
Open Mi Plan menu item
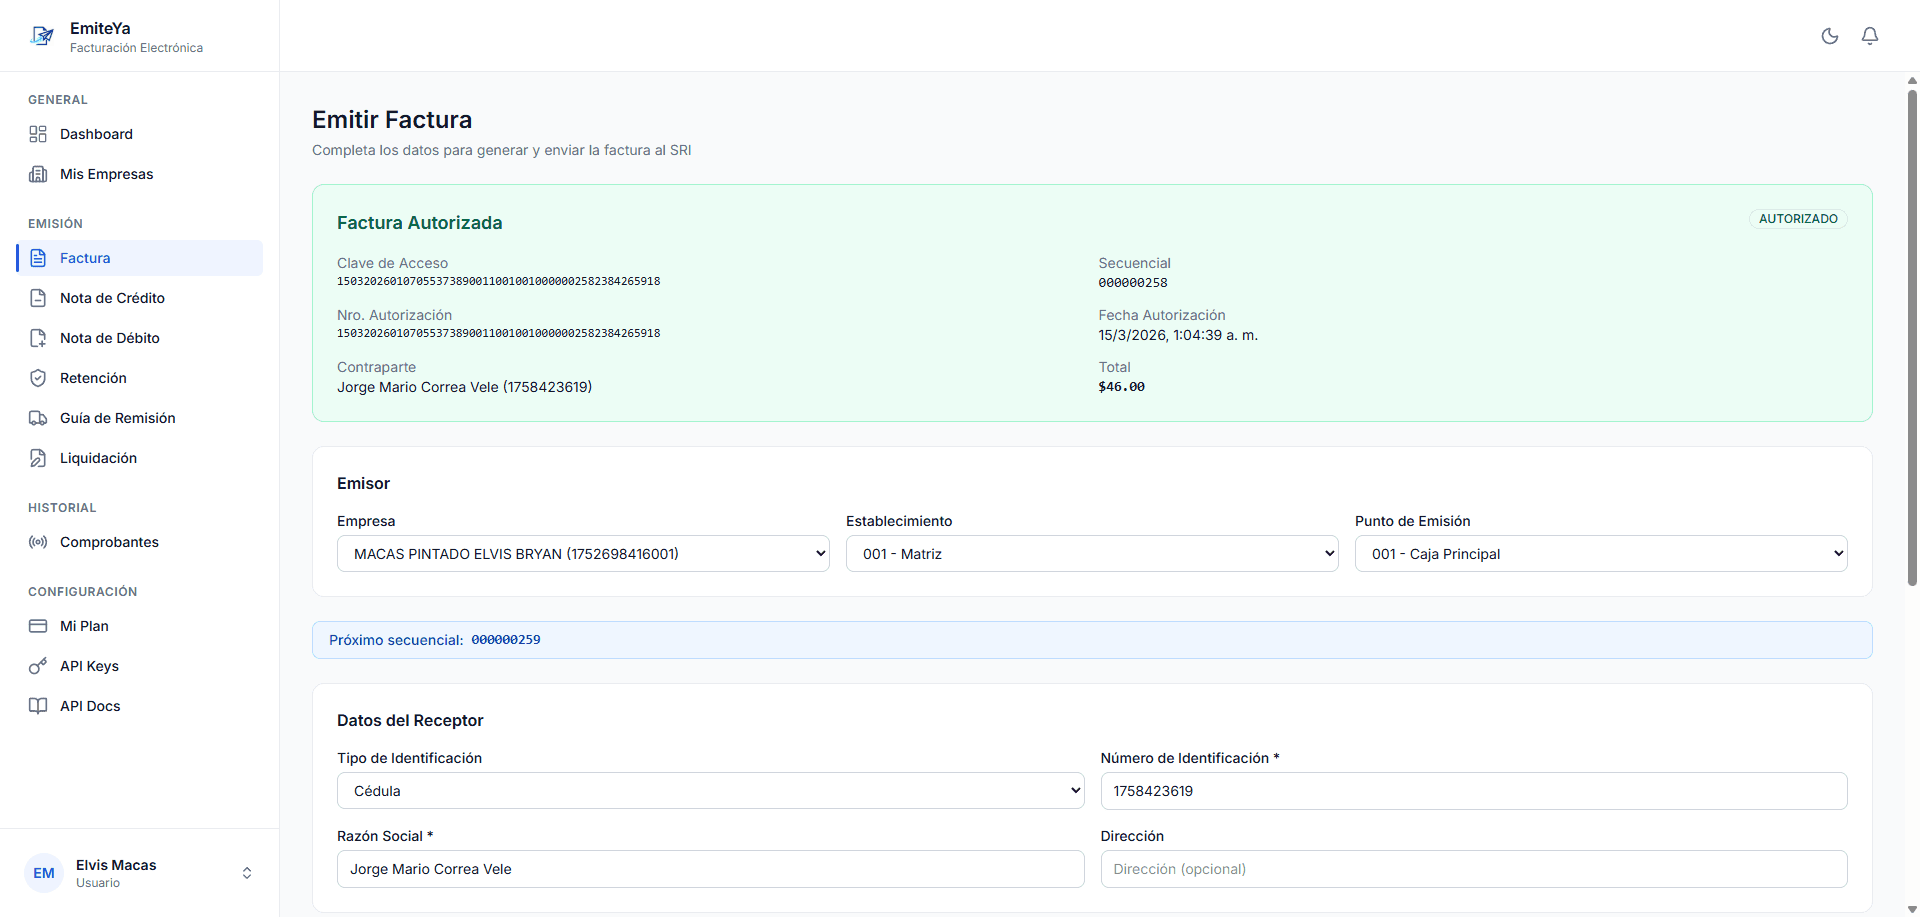[x=84, y=626]
